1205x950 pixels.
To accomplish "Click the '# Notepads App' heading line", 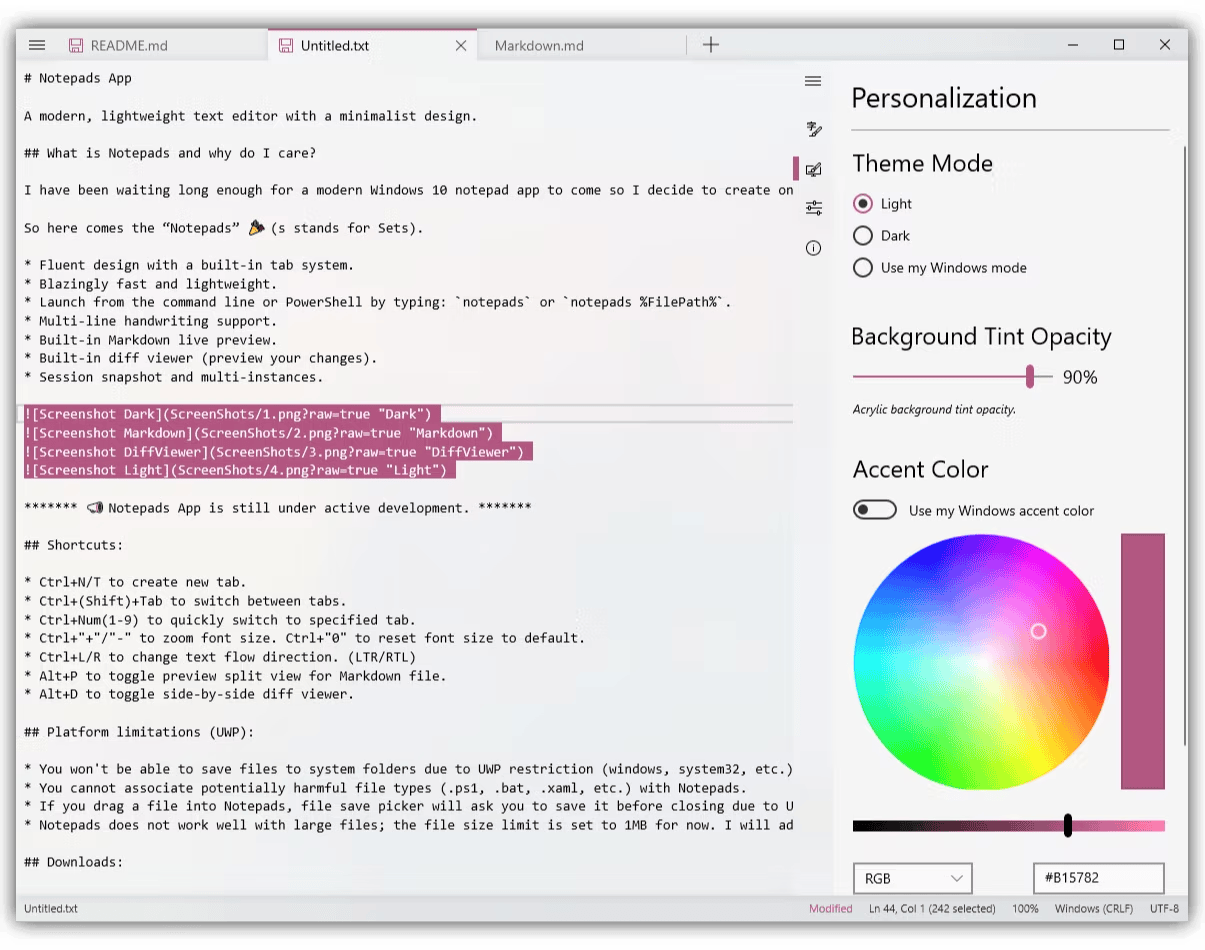I will point(78,78).
